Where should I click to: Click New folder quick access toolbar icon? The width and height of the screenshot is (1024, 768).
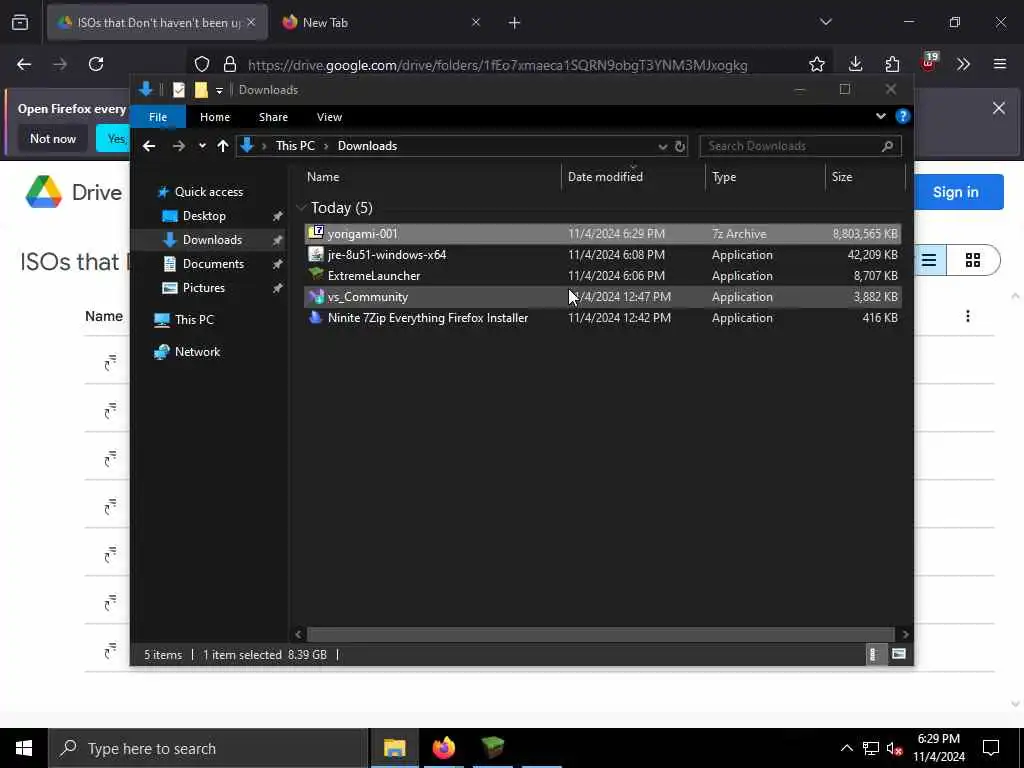coord(201,89)
